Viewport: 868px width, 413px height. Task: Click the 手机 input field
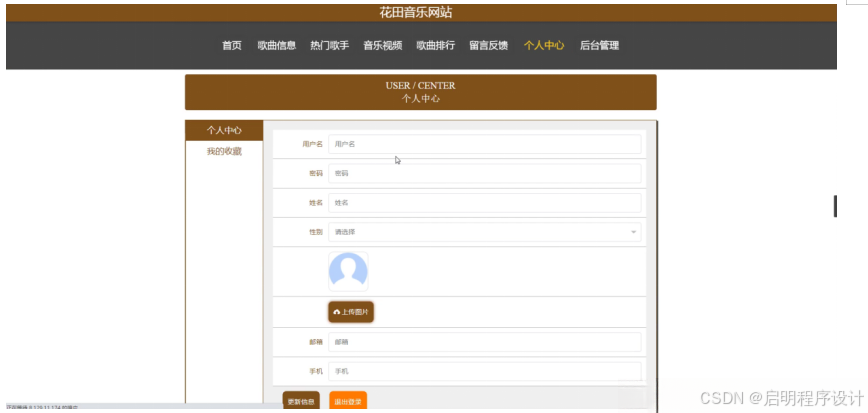pos(484,371)
